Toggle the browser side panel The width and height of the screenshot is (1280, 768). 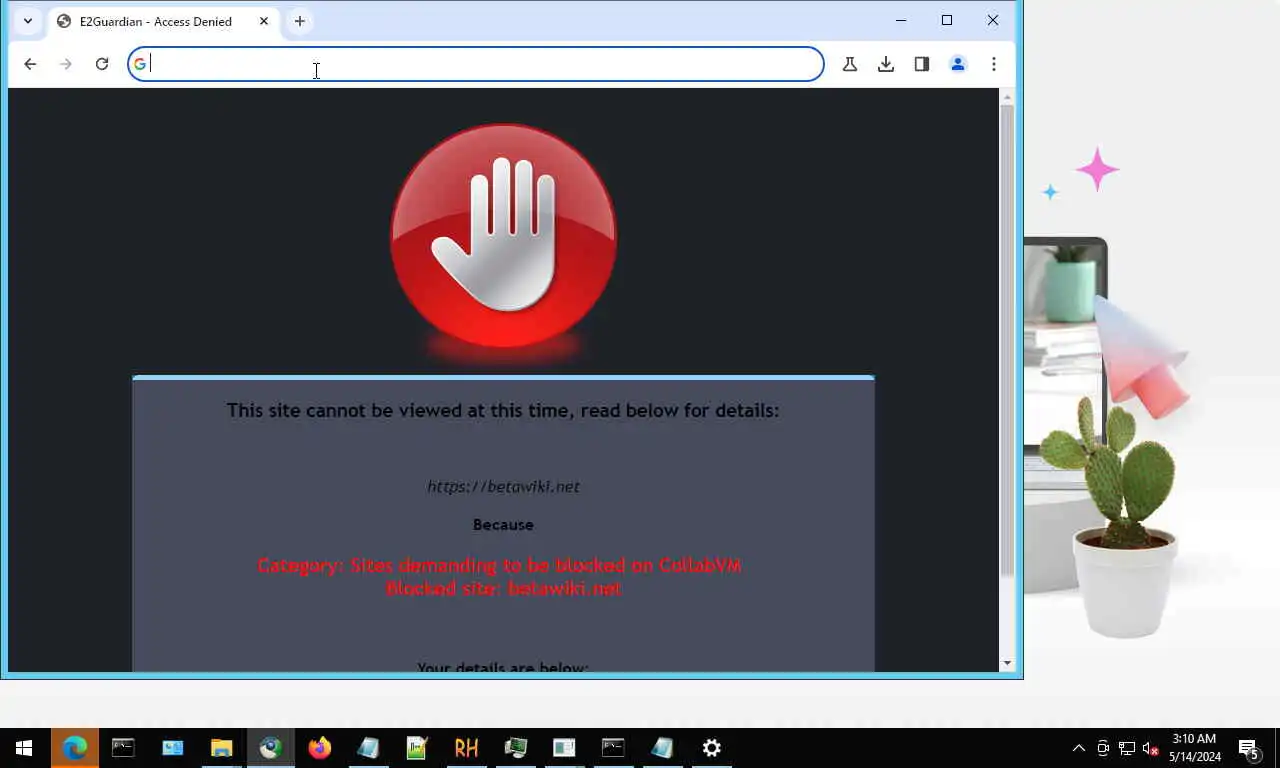click(922, 64)
